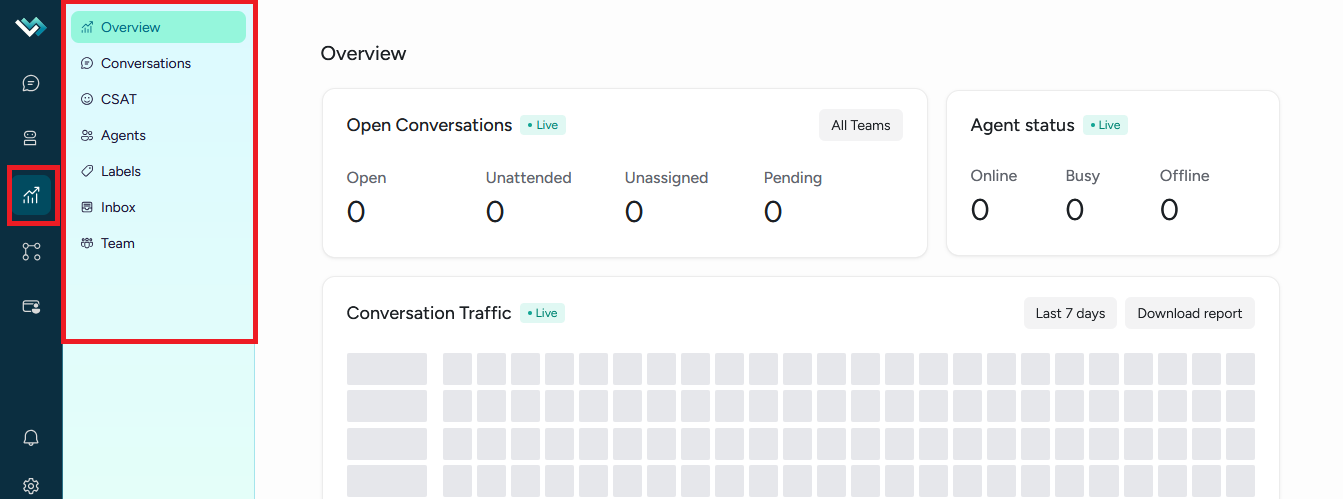This screenshot has width=1343, height=499.
Task: Open the conversations chat bubble icon in the rail
Action: tap(31, 83)
